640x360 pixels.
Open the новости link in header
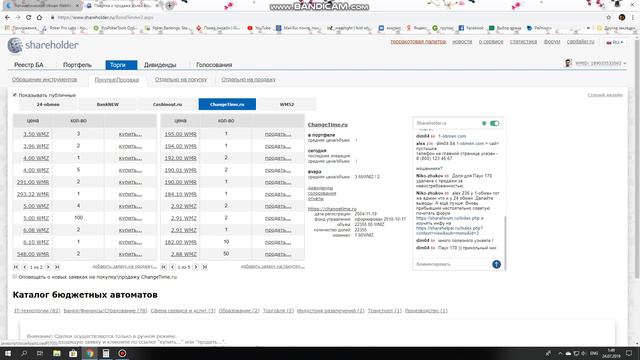[x=462, y=42]
